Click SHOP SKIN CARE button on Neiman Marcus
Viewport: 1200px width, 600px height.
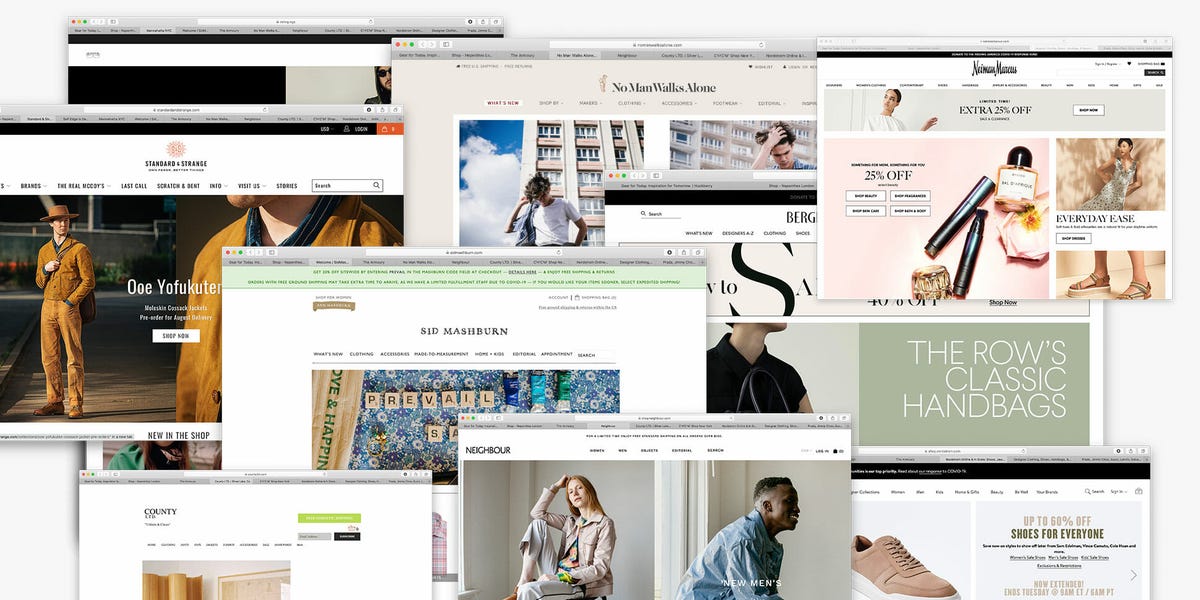(866, 211)
